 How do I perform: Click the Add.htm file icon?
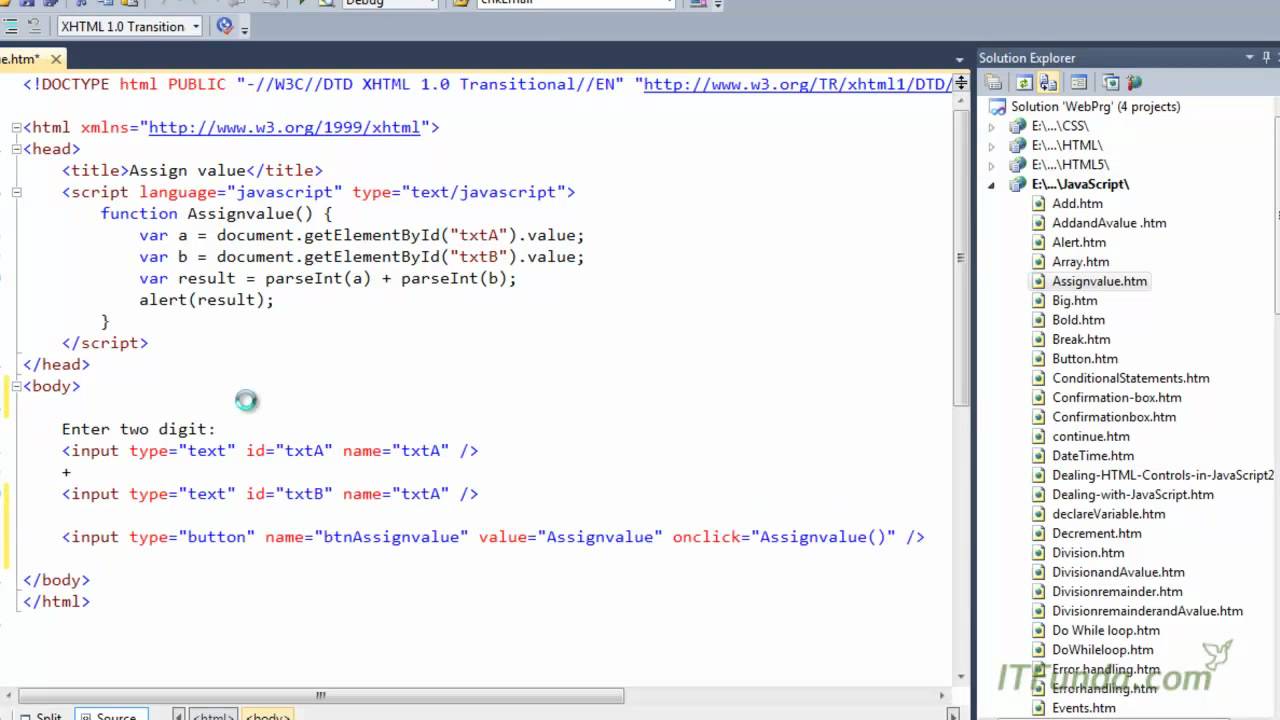1038,204
